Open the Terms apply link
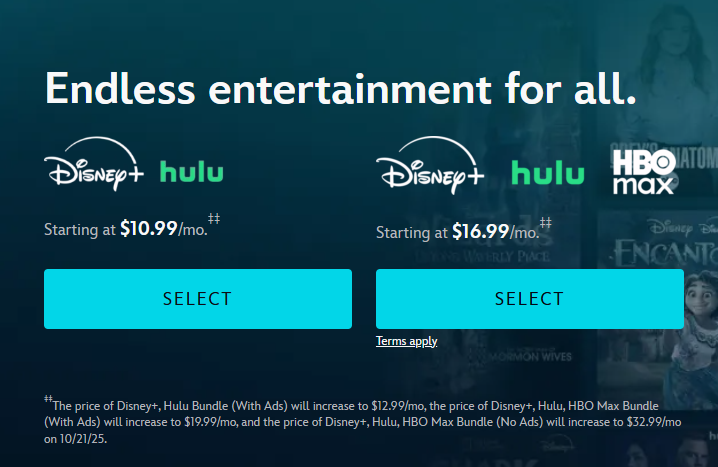718x467 pixels. pyautogui.click(x=406, y=341)
